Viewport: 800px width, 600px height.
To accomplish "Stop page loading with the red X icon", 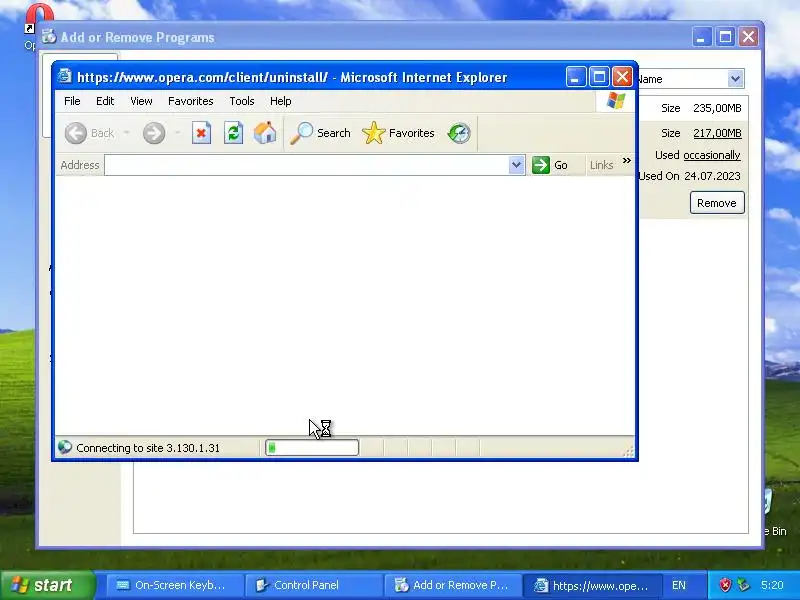I will tap(201, 133).
